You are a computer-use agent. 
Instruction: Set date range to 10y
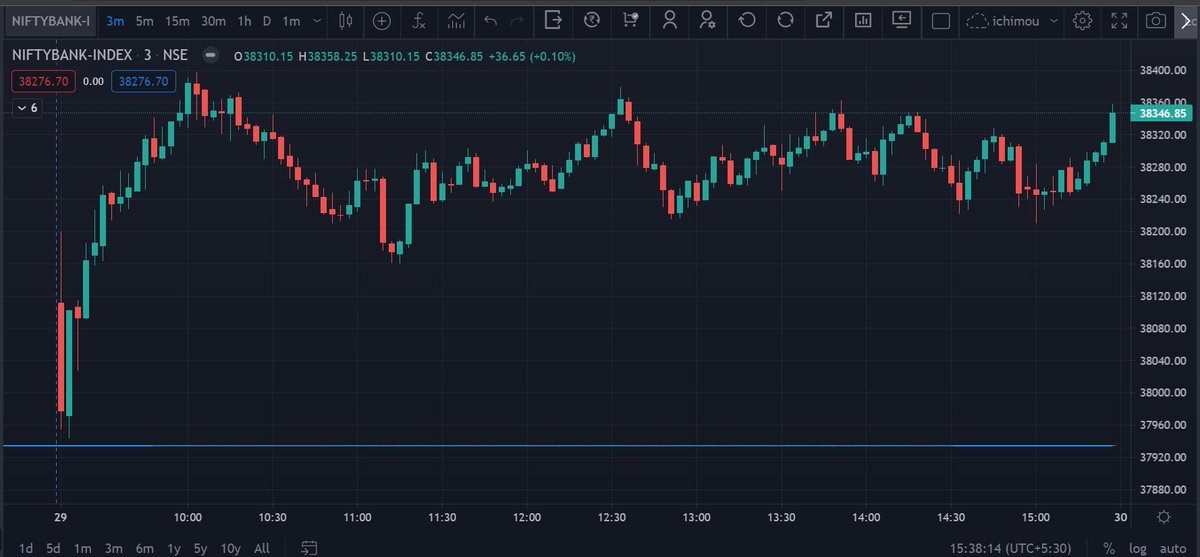click(231, 548)
